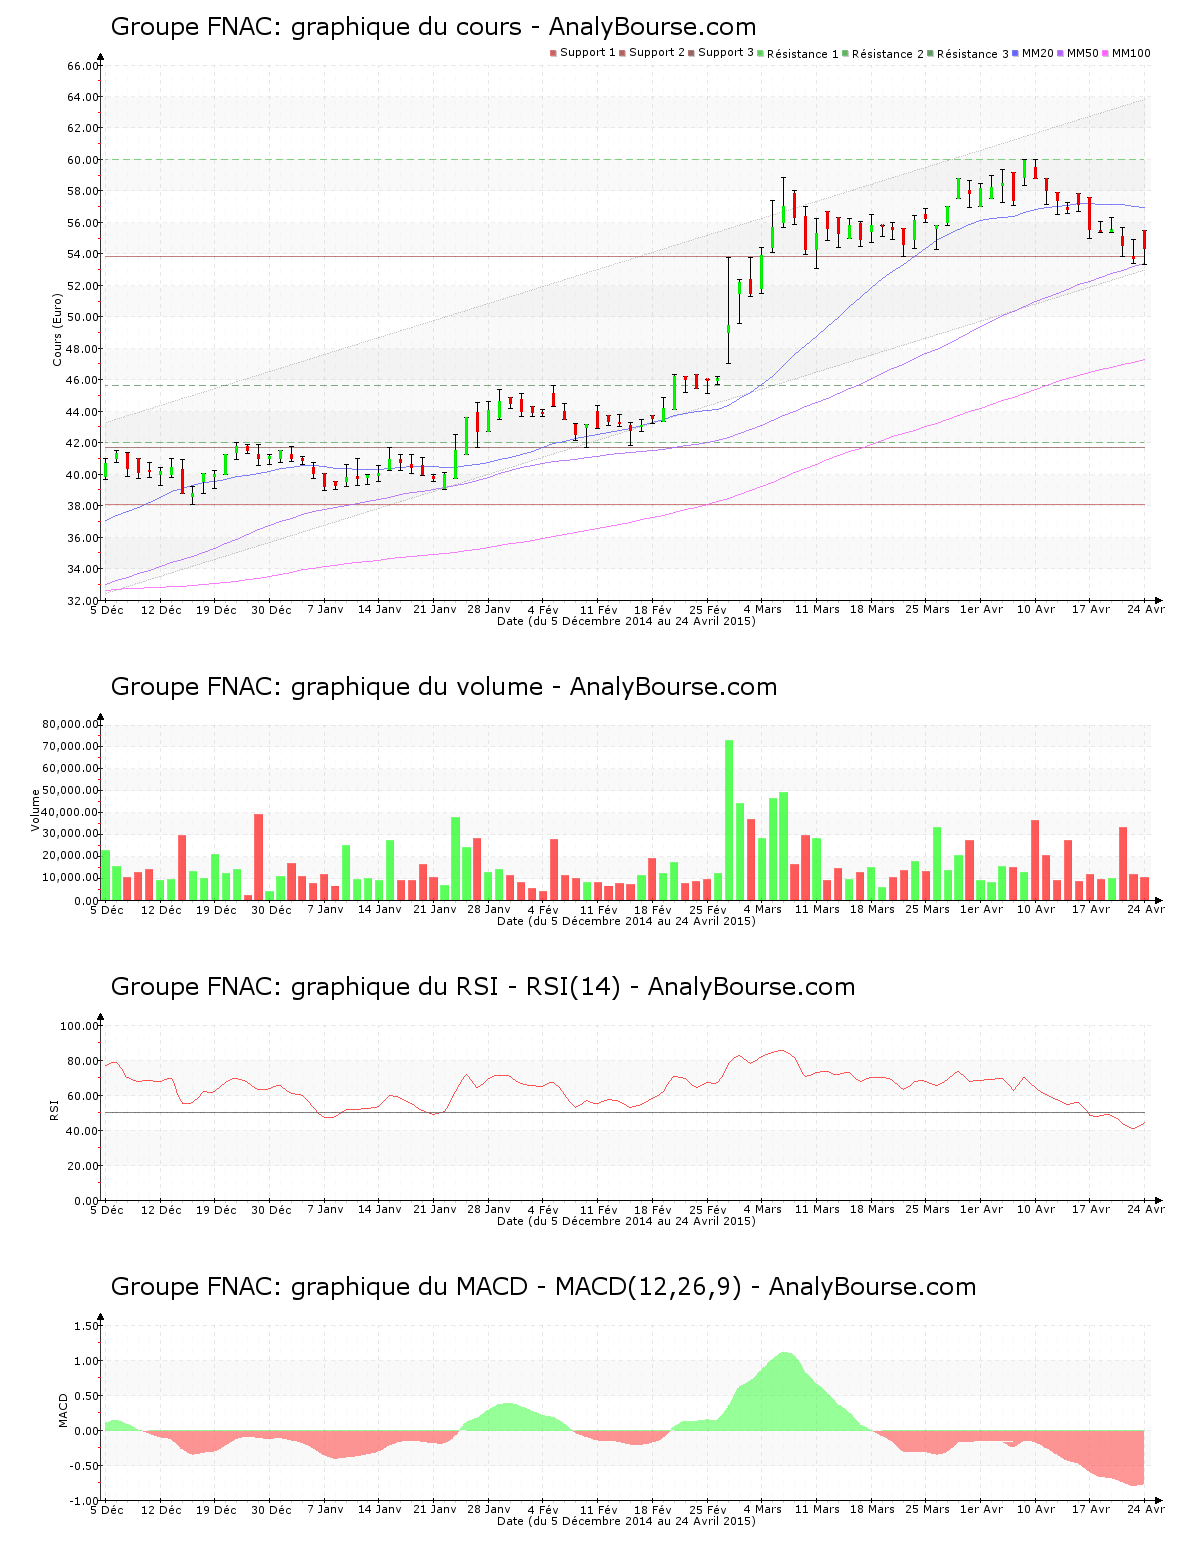Click the -1.00 value on MACD axis
This screenshot has height=1550, width=1200.
tap(85, 1501)
